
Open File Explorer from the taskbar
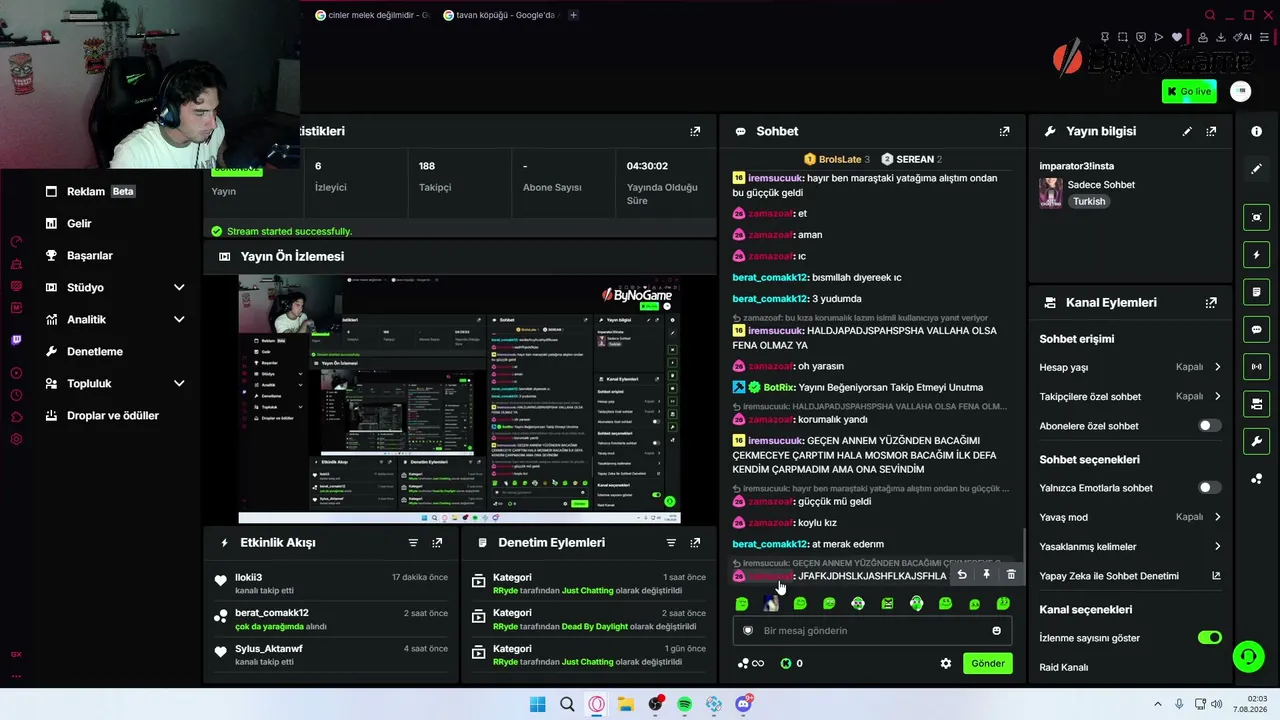point(626,704)
